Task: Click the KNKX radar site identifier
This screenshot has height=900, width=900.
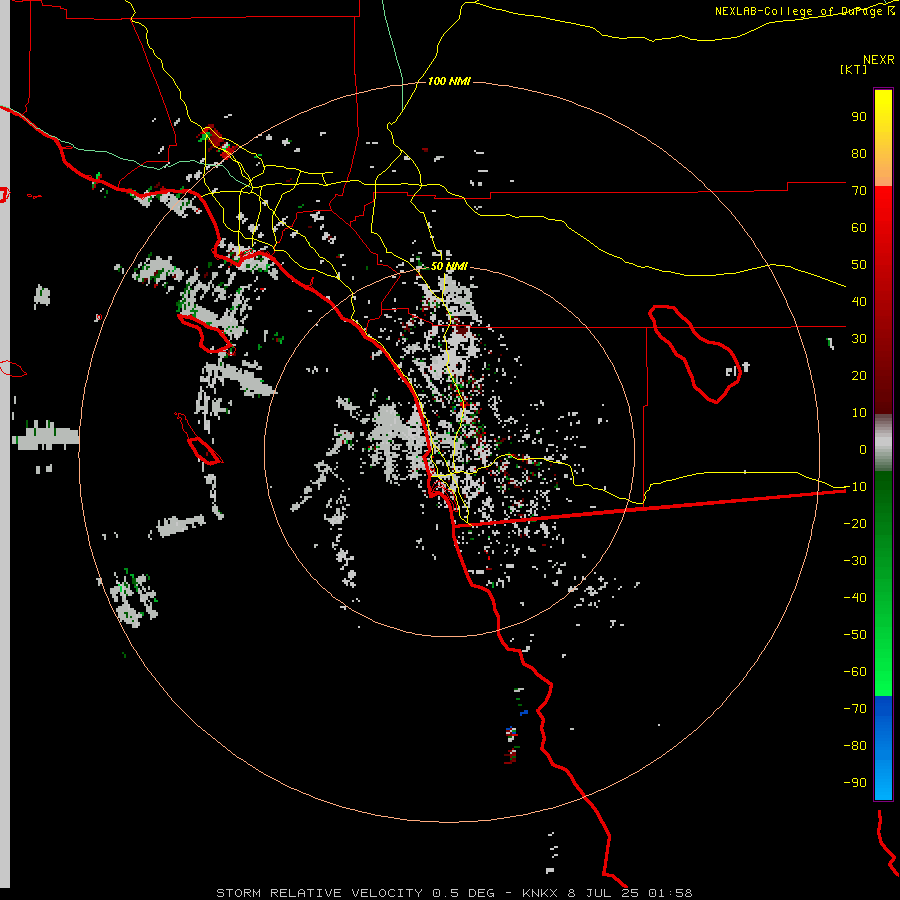Action: click(540, 893)
